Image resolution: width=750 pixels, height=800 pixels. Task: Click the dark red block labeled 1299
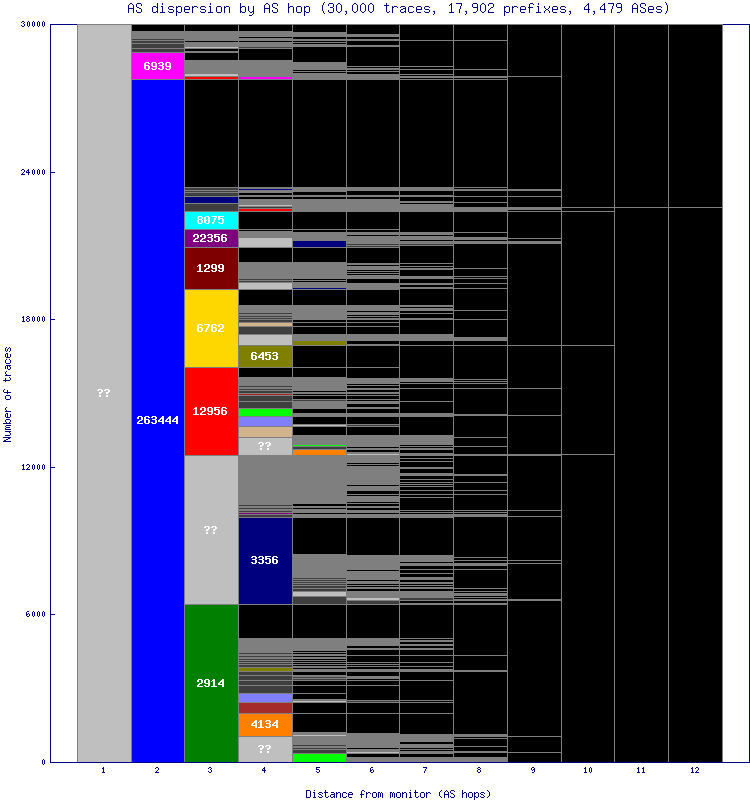point(211,268)
